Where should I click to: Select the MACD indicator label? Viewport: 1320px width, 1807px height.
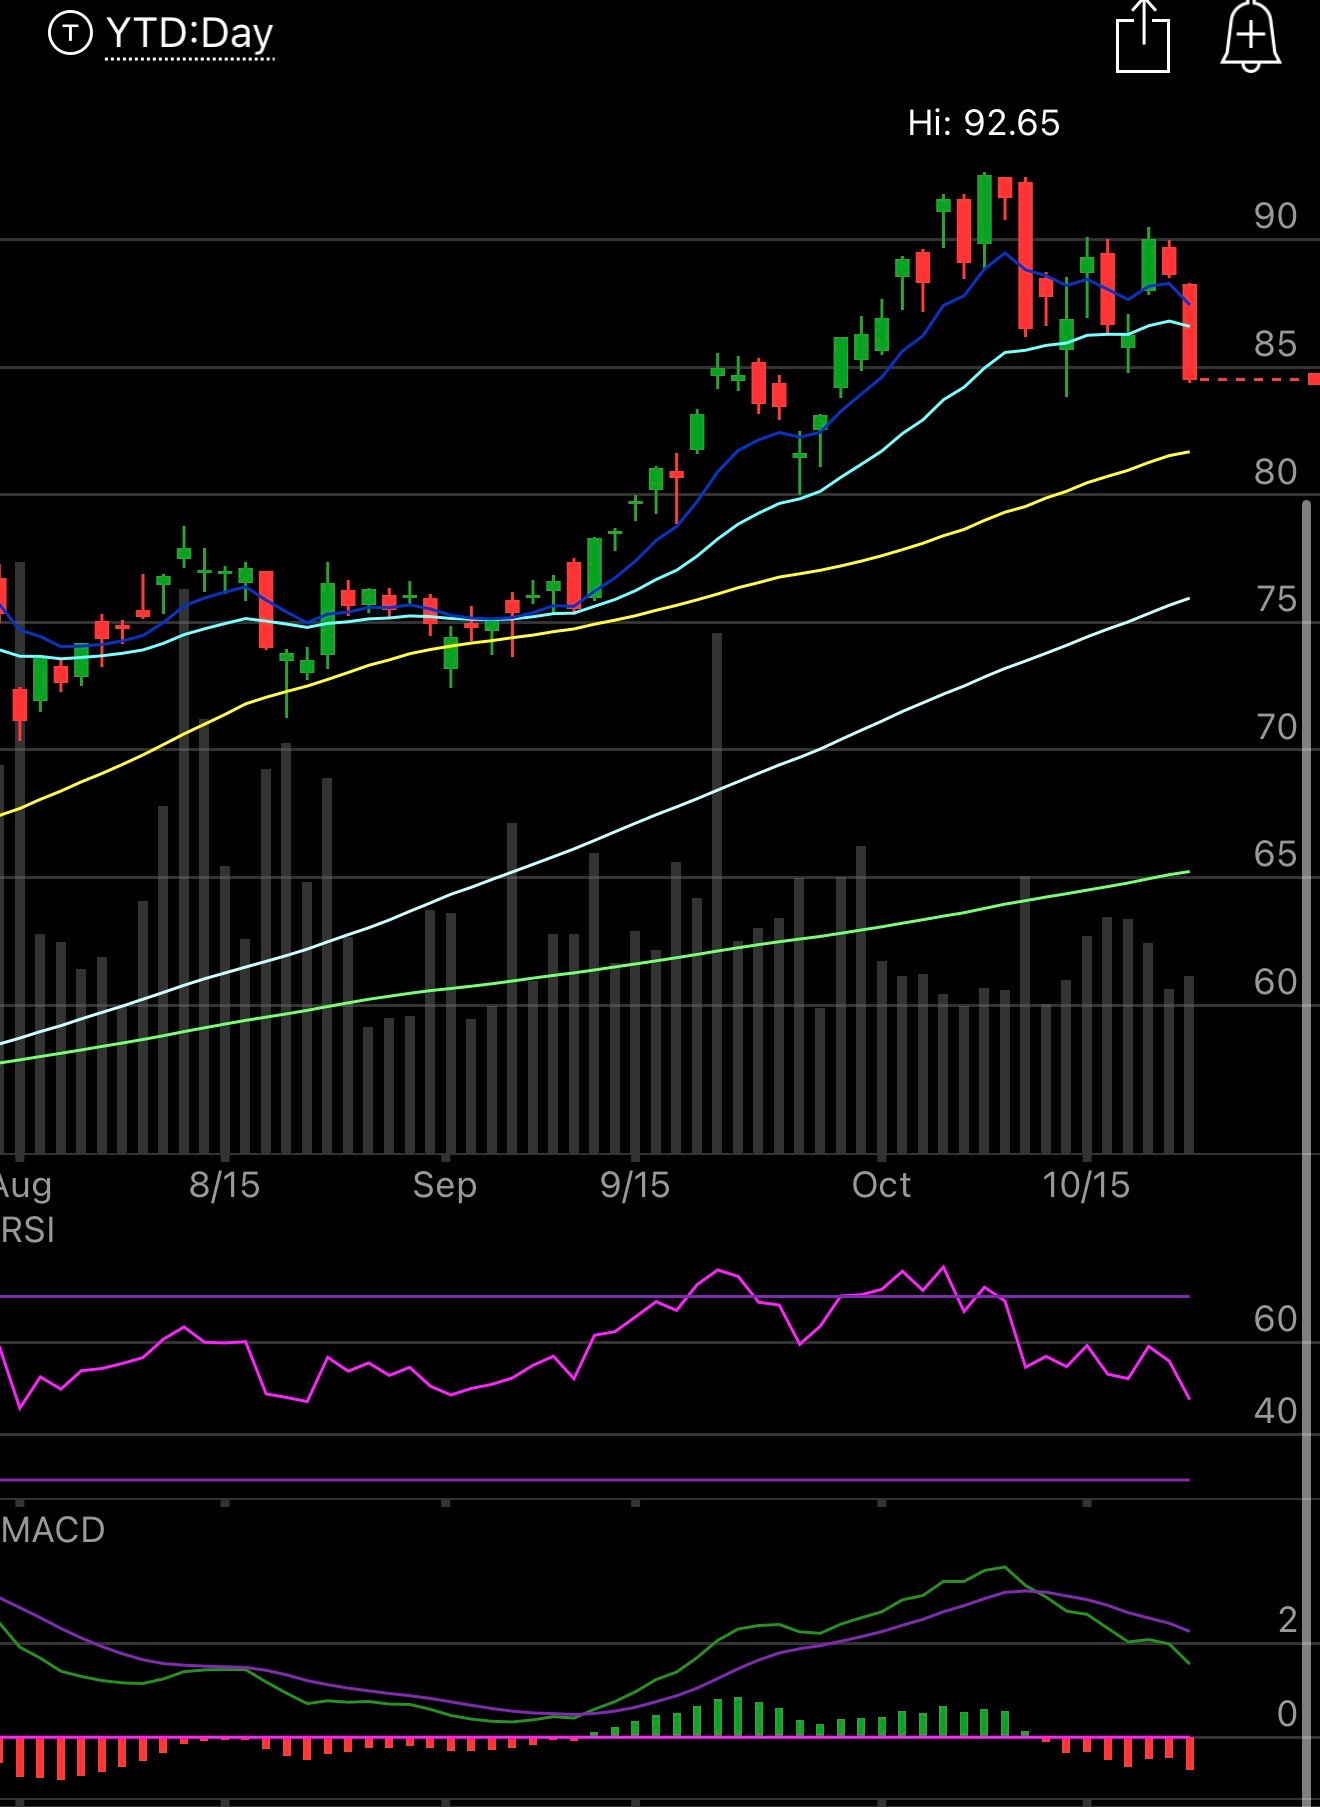click(52, 1530)
